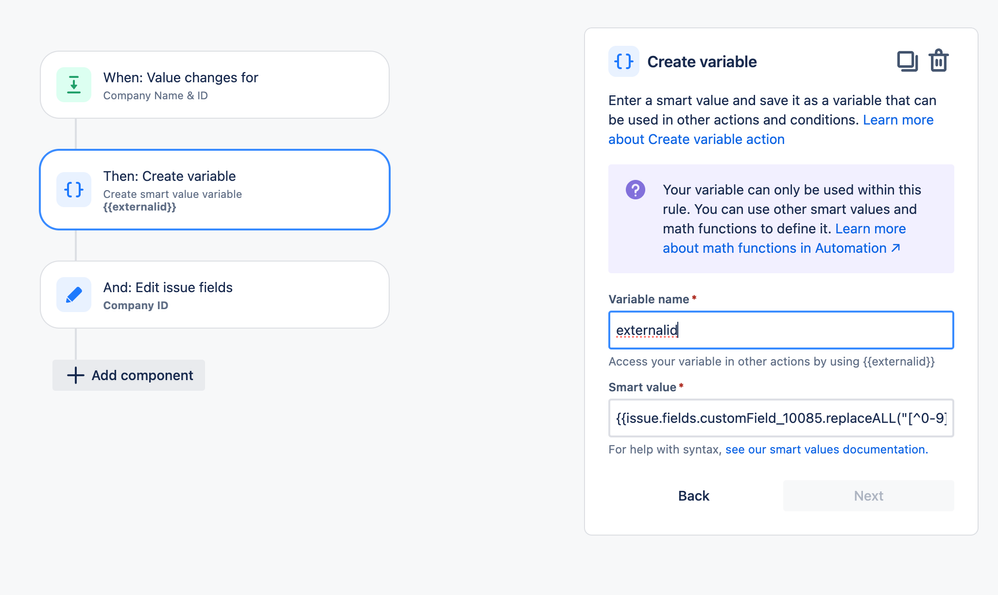998x595 pixels.
Task: Click the panel header curly braces icon
Action: point(624,62)
